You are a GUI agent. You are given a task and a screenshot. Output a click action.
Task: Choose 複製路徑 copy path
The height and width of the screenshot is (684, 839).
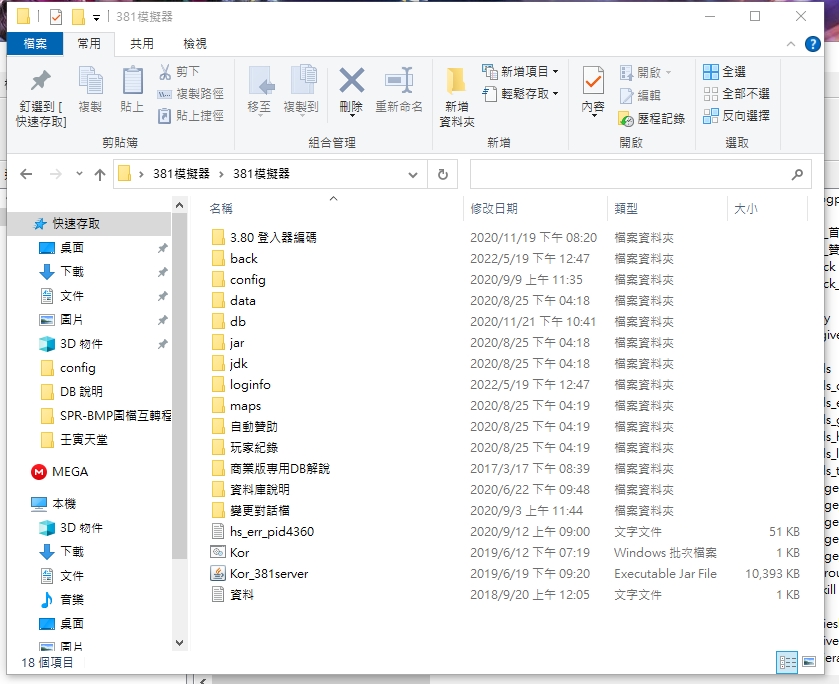(190, 94)
